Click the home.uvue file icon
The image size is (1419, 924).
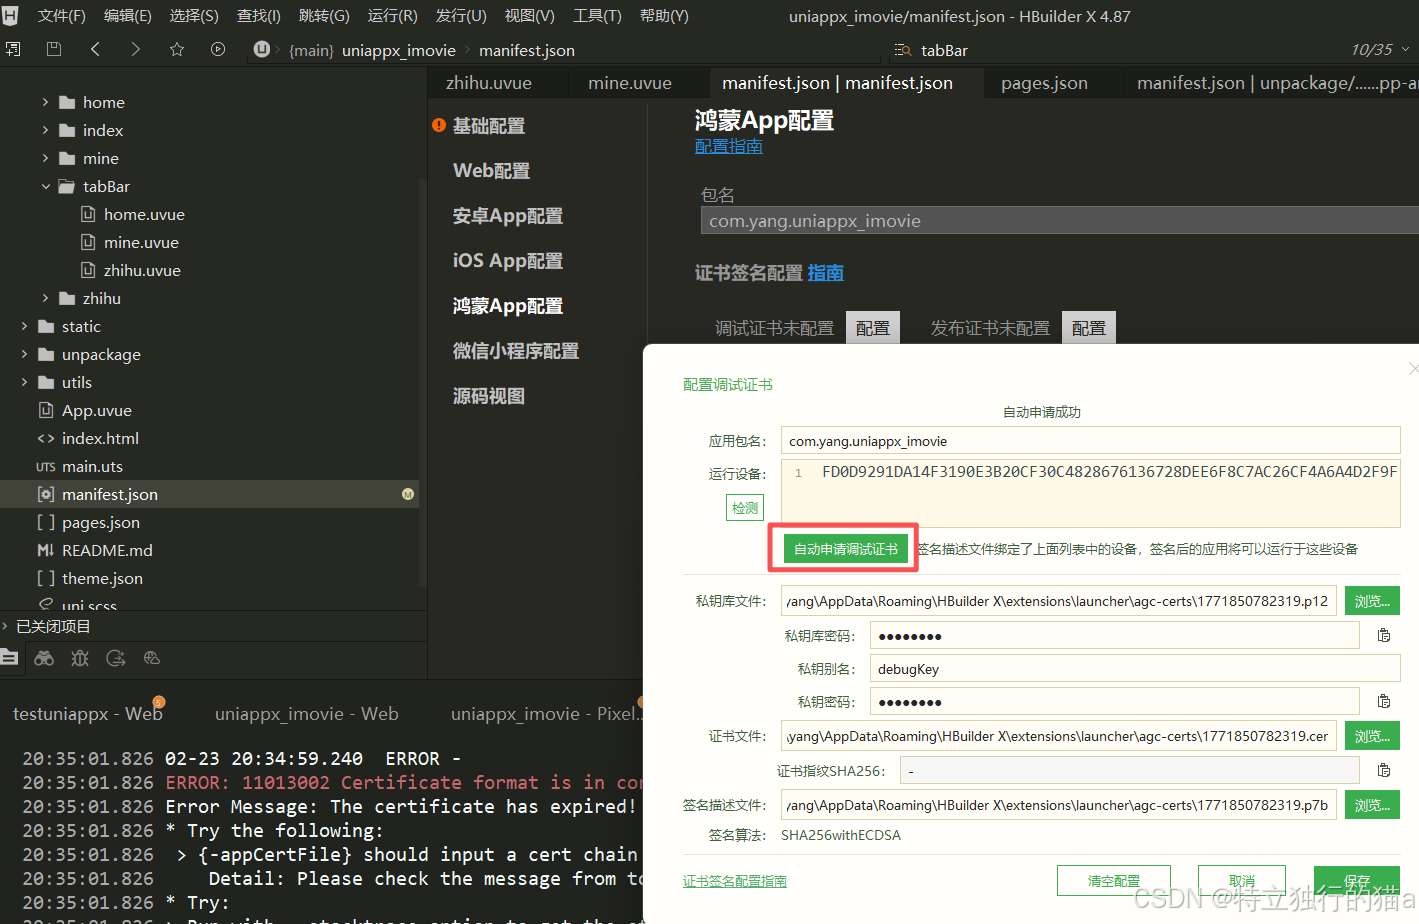[x=88, y=214]
